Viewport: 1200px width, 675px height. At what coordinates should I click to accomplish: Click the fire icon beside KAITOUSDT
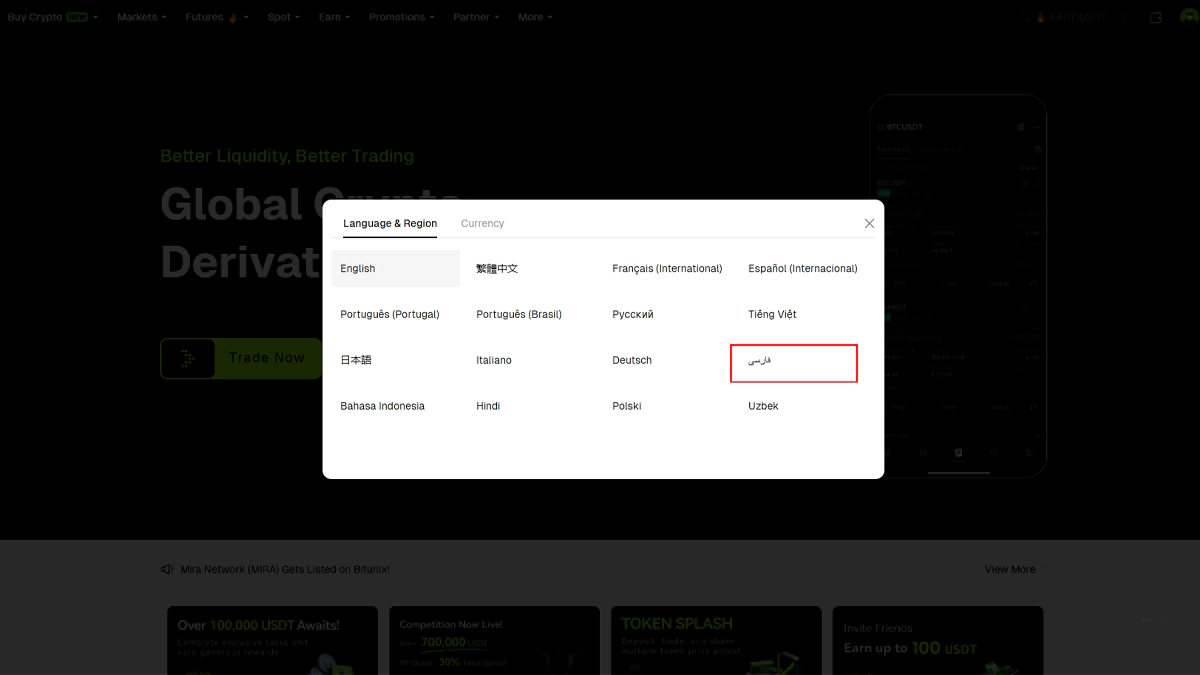tap(1040, 17)
